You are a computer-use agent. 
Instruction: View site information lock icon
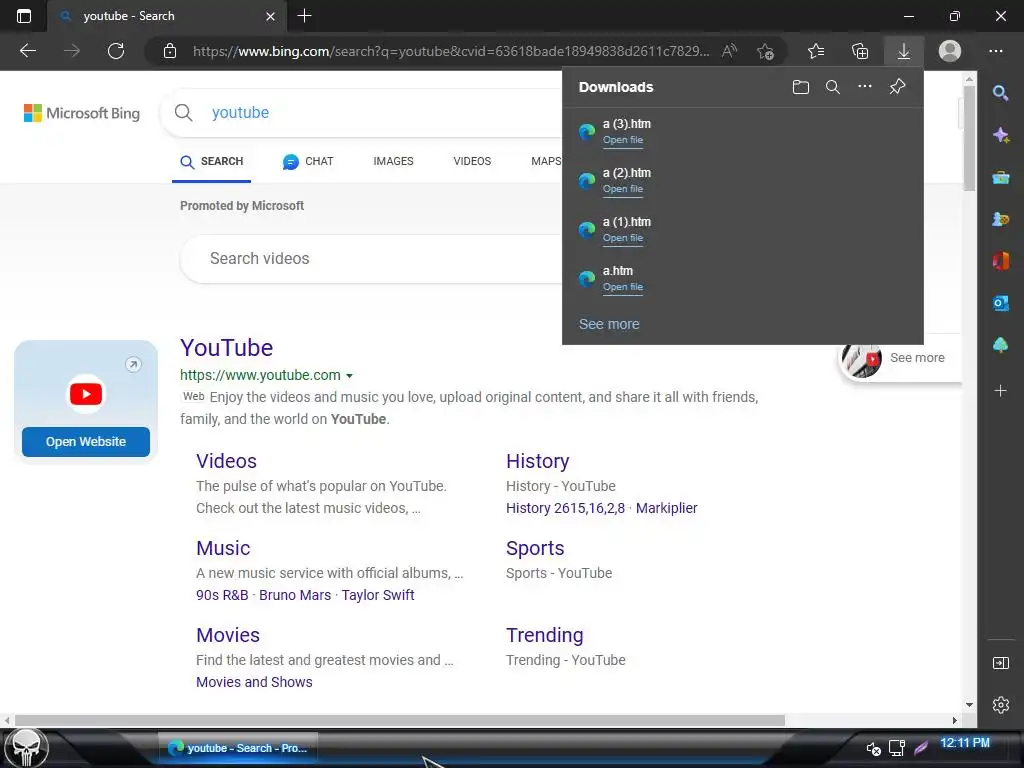coord(170,51)
